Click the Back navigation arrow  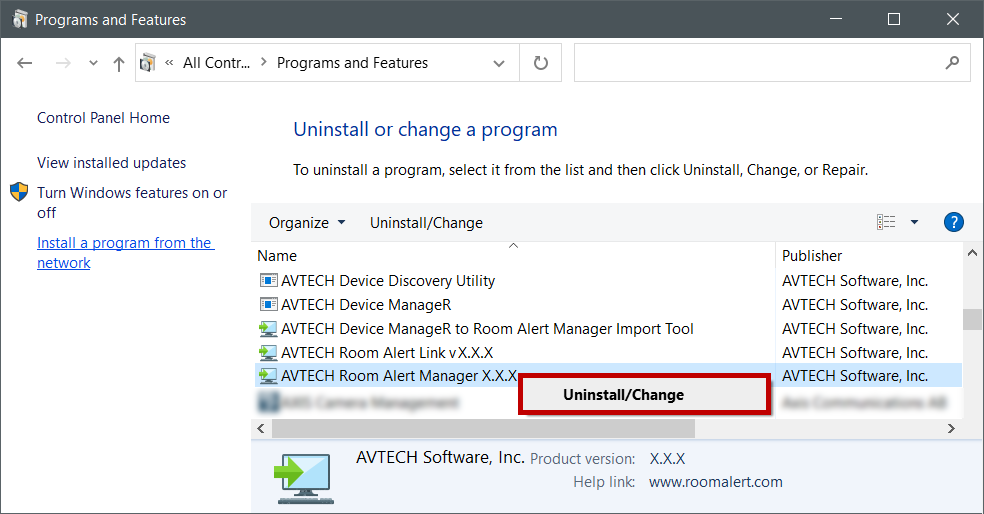(25, 63)
